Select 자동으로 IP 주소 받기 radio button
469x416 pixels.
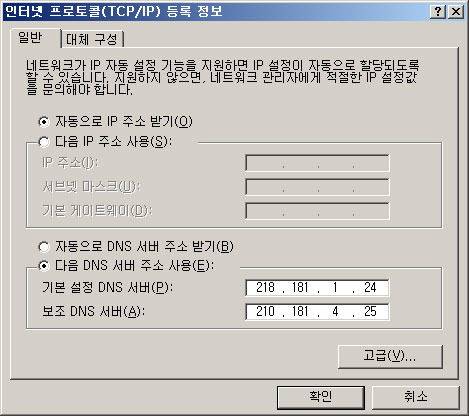(x=44, y=122)
